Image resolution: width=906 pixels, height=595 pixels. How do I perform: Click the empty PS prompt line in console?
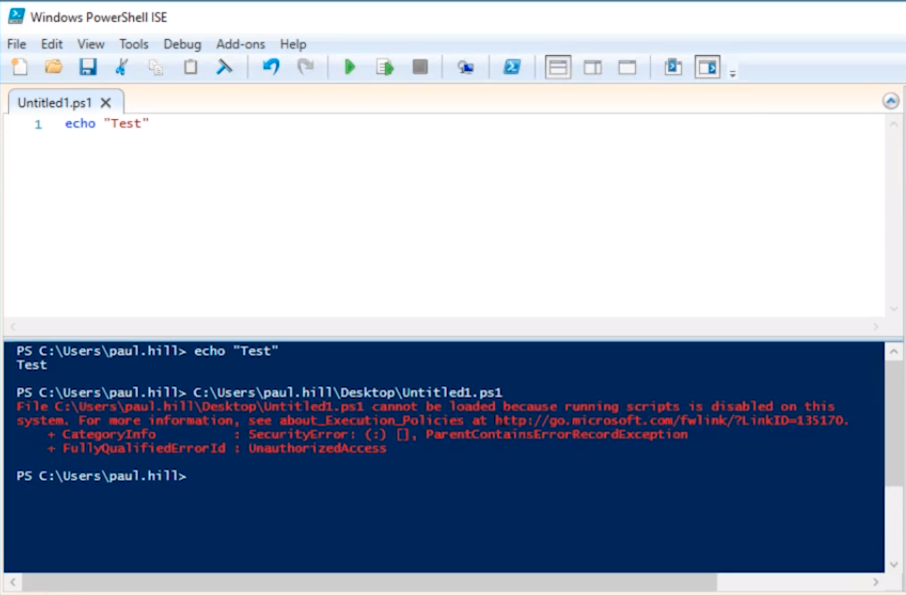click(101, 475)
